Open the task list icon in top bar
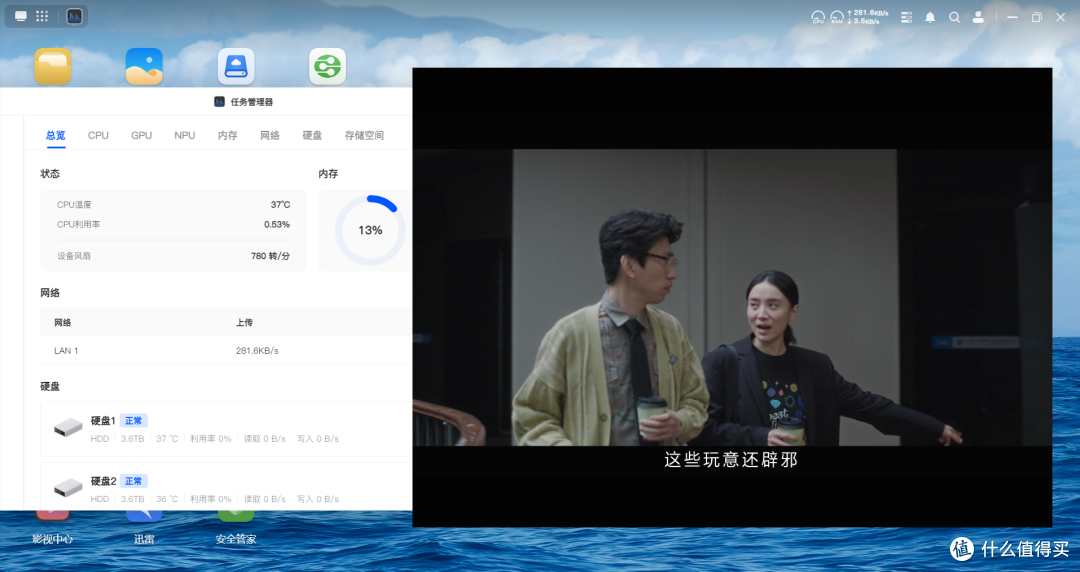The height and width of the screenshot is (572, 1080). (x=906, y=17)
